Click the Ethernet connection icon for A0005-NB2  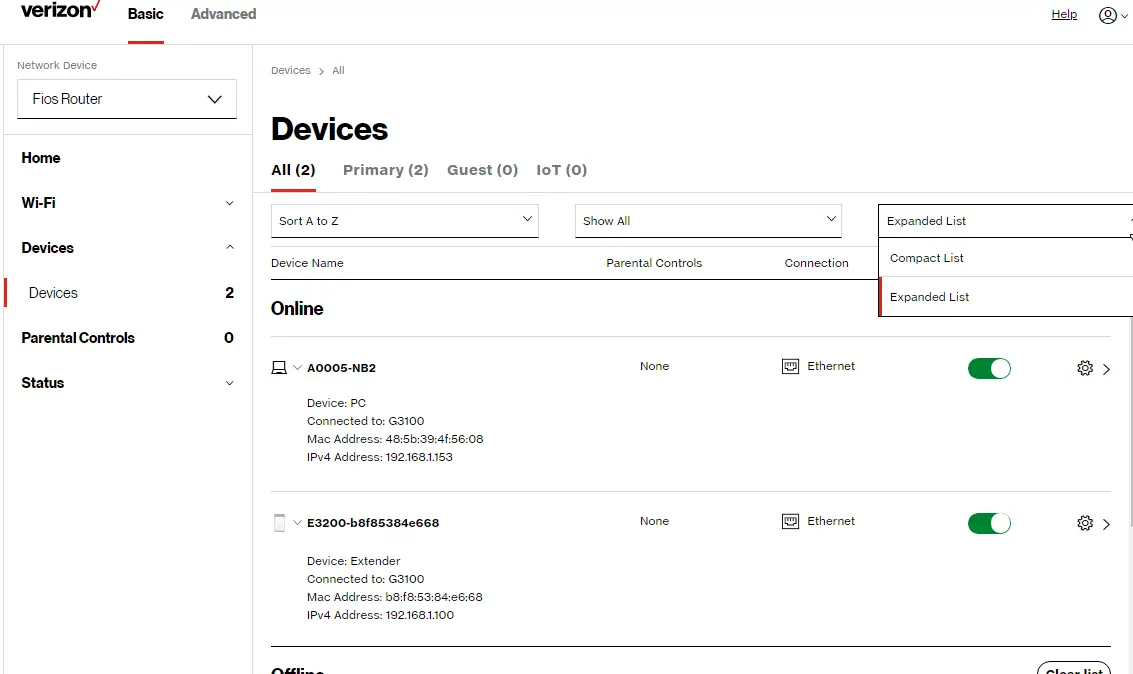(790, 366)
